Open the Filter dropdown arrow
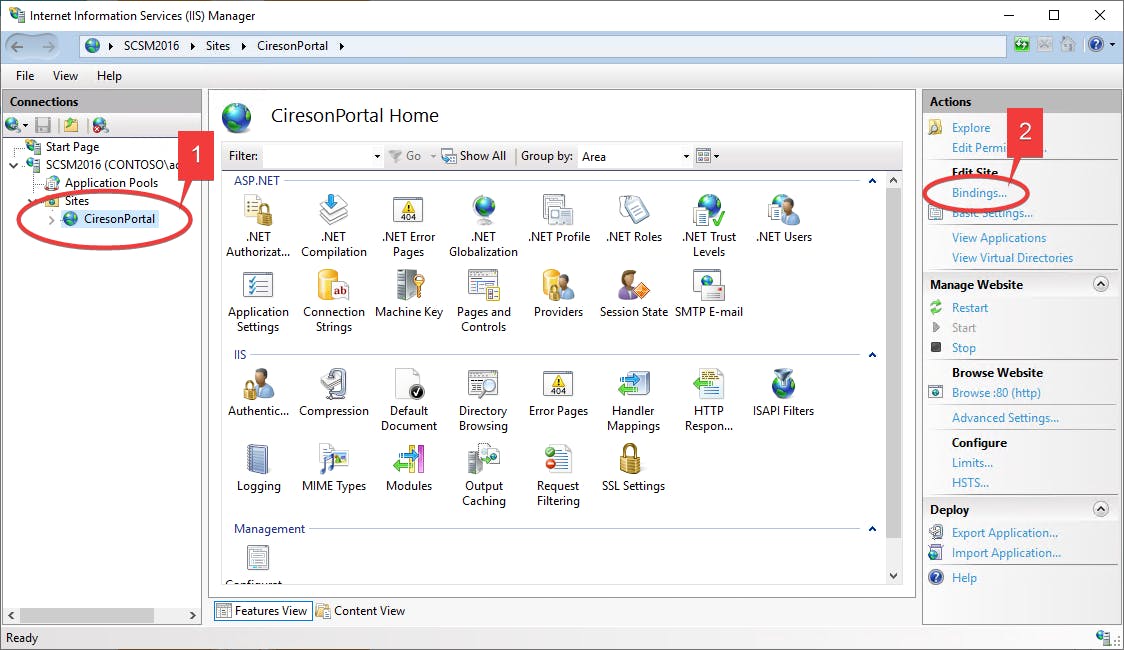 click(377, 156)
